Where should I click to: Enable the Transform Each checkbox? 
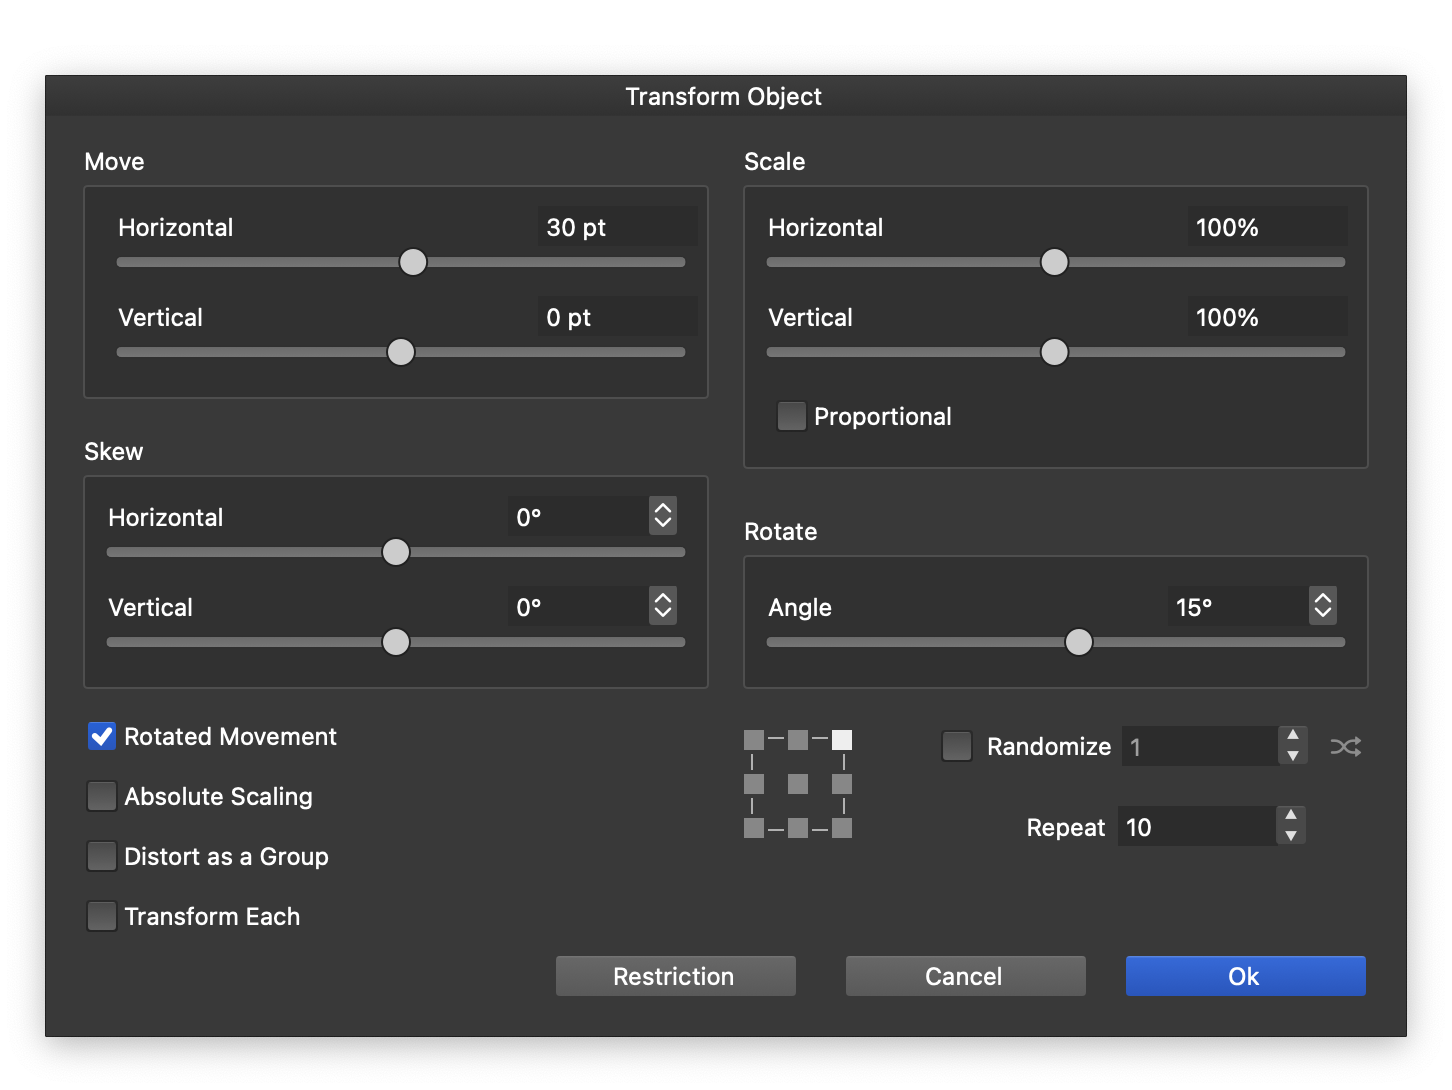click(x=102, y=916)
